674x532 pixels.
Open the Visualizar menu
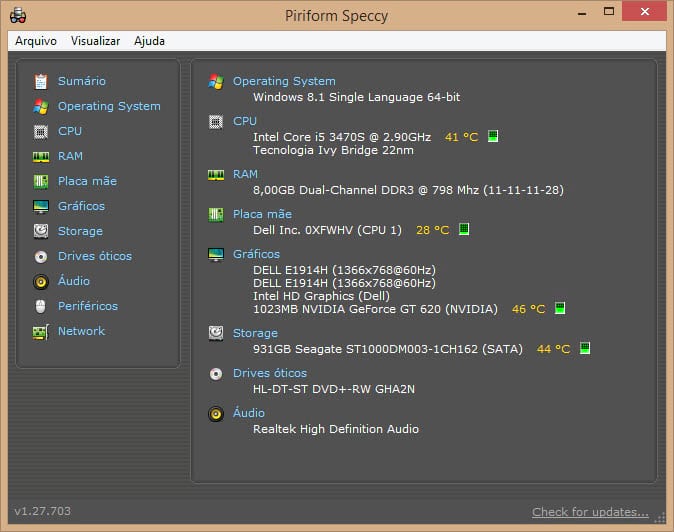[x=95, y=41]
